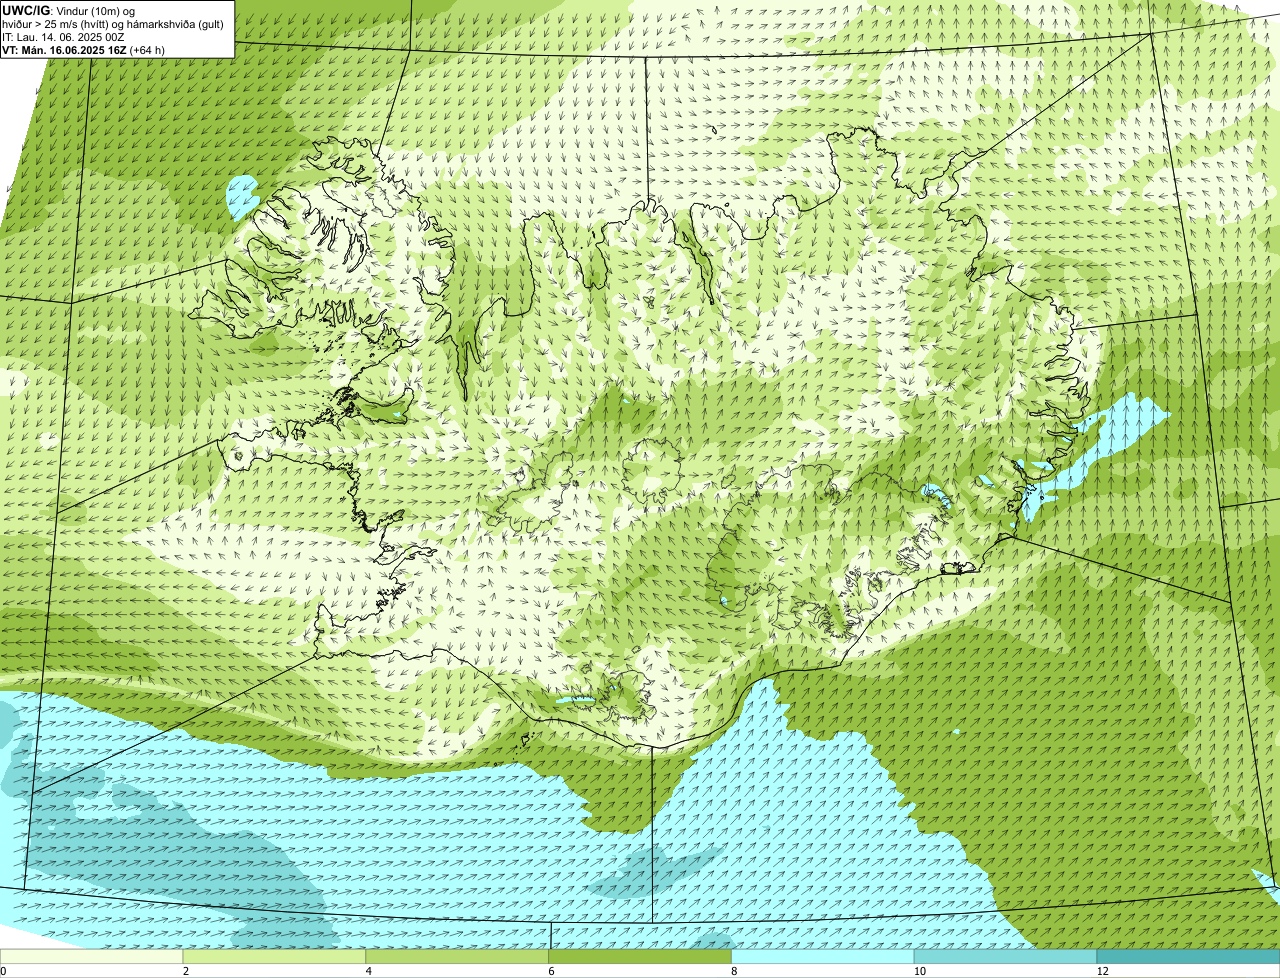1280x978 pixels.
Task: Select the 10–12 m/s cyan color bar segment
Action: (x=1006, y=957)
